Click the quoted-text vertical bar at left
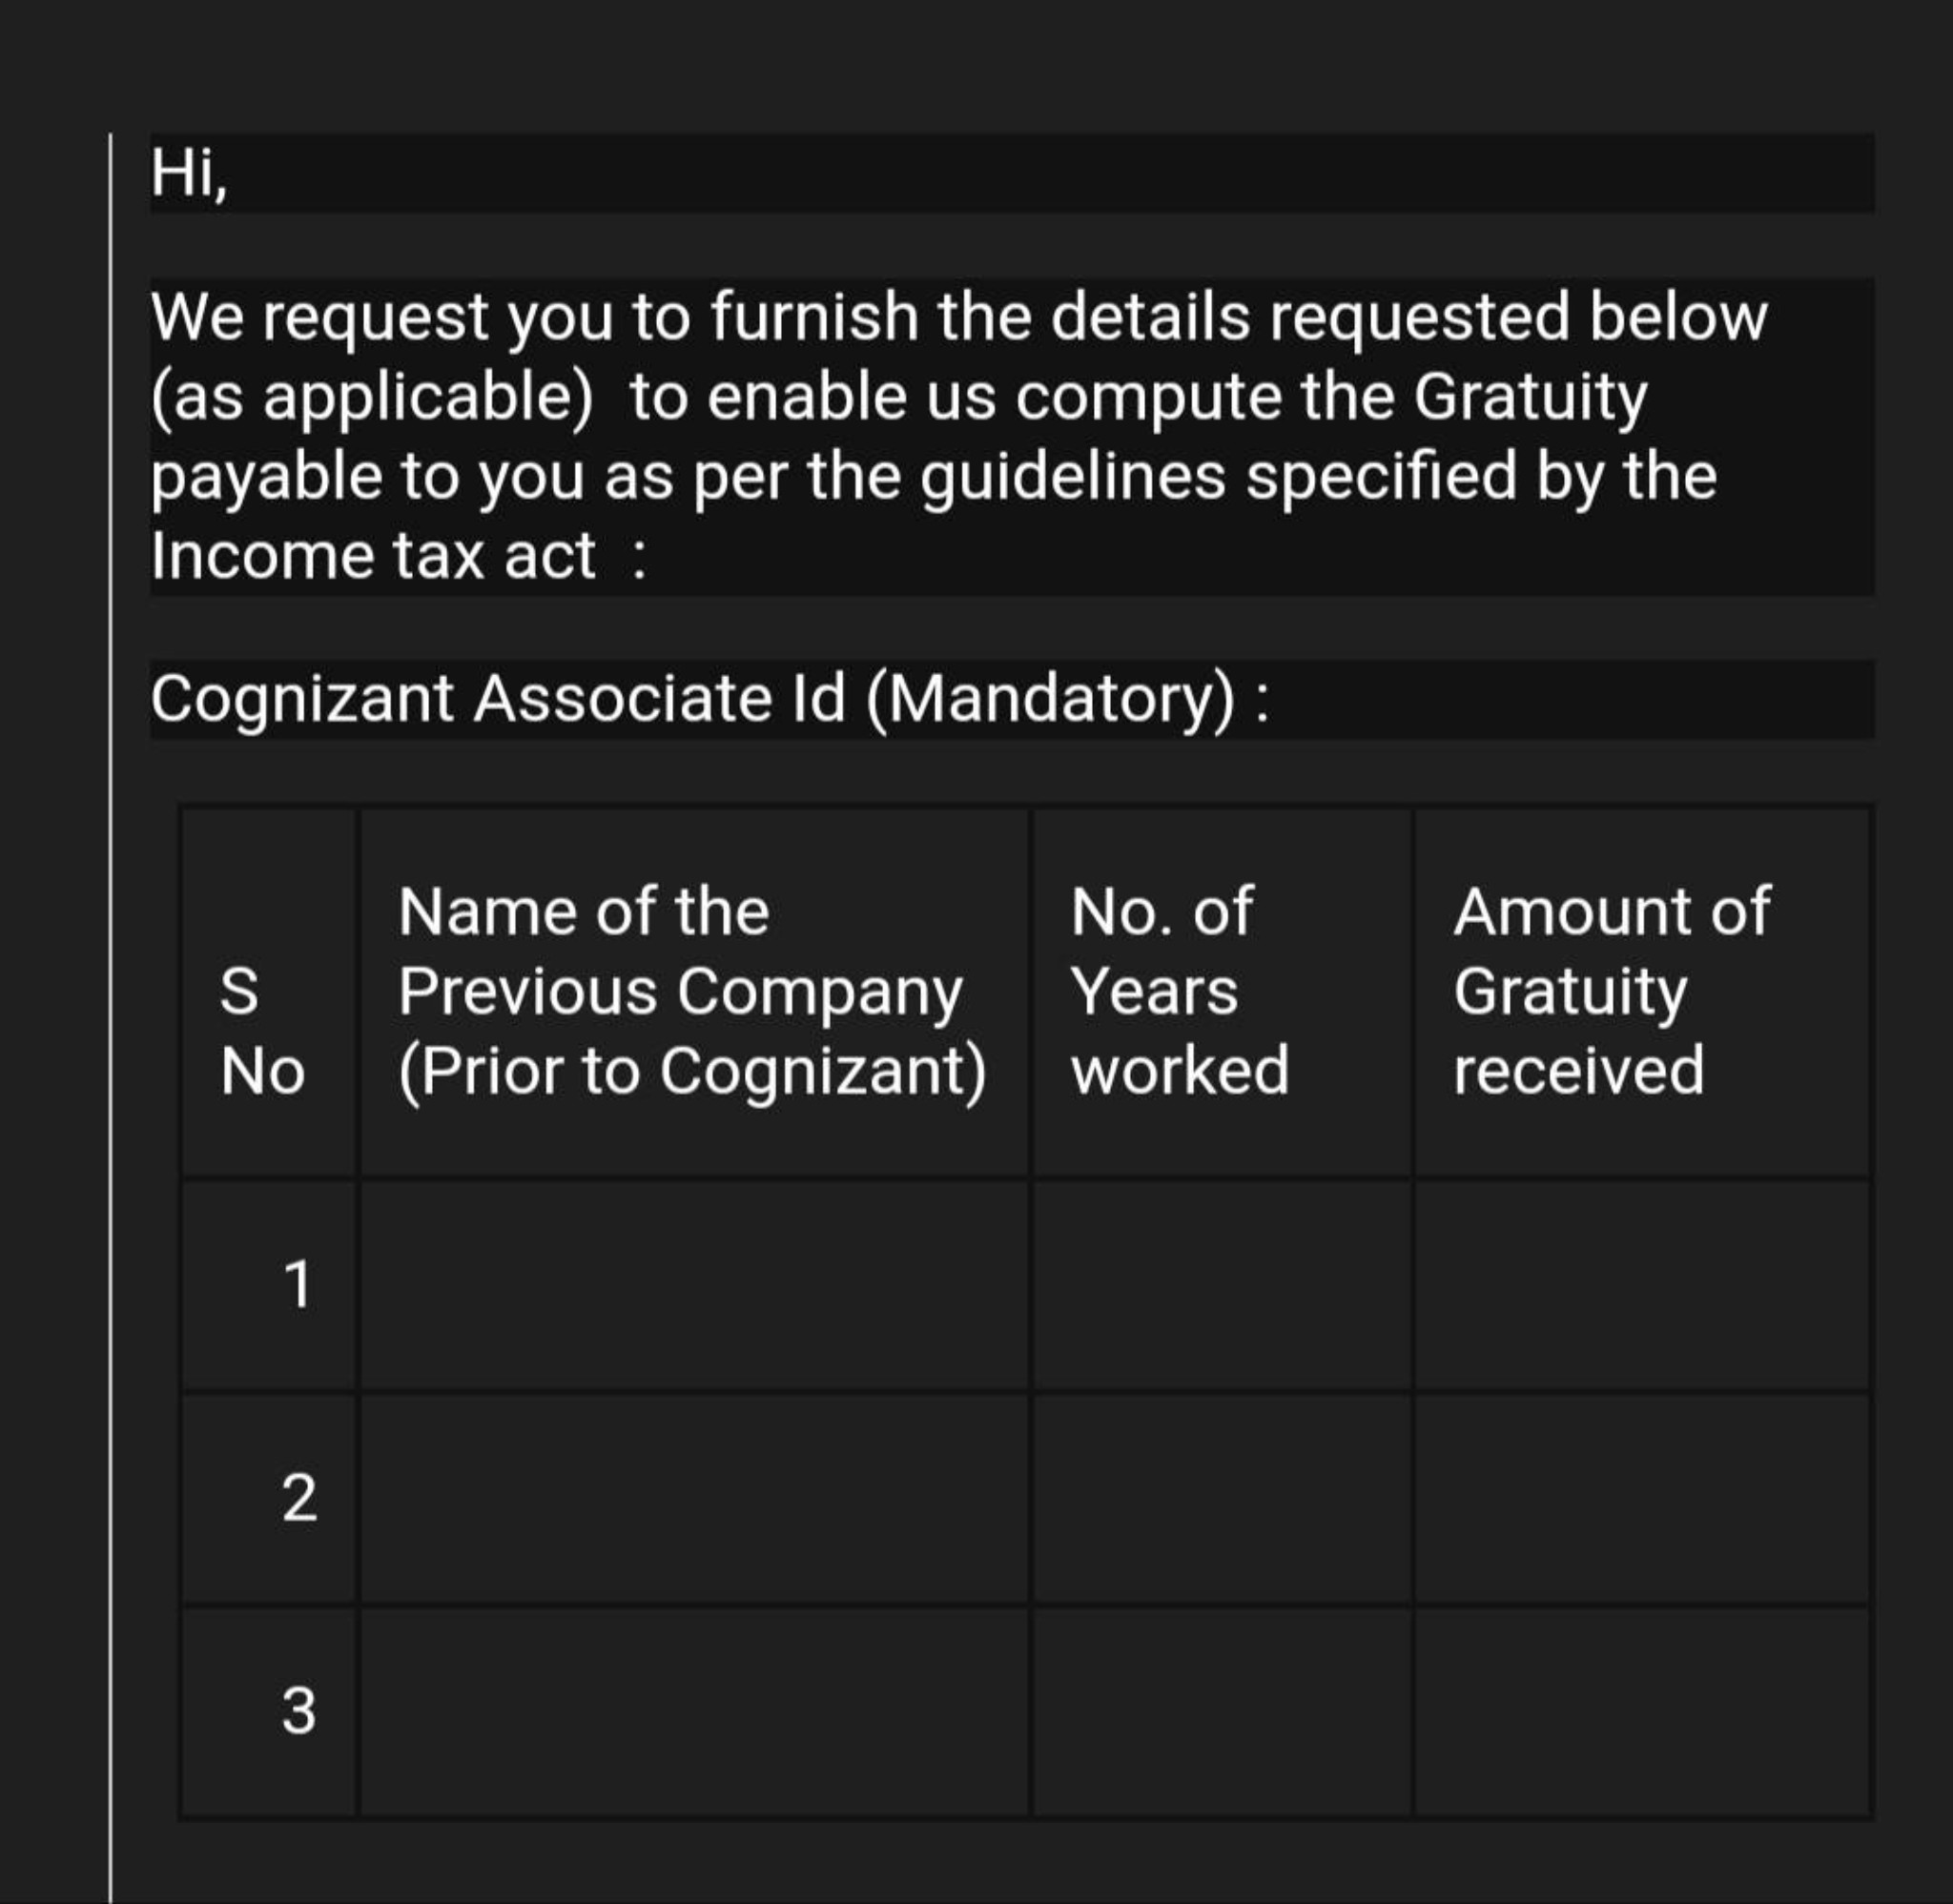This screenshot has height=1904, width=1953. click(110, 1018)
